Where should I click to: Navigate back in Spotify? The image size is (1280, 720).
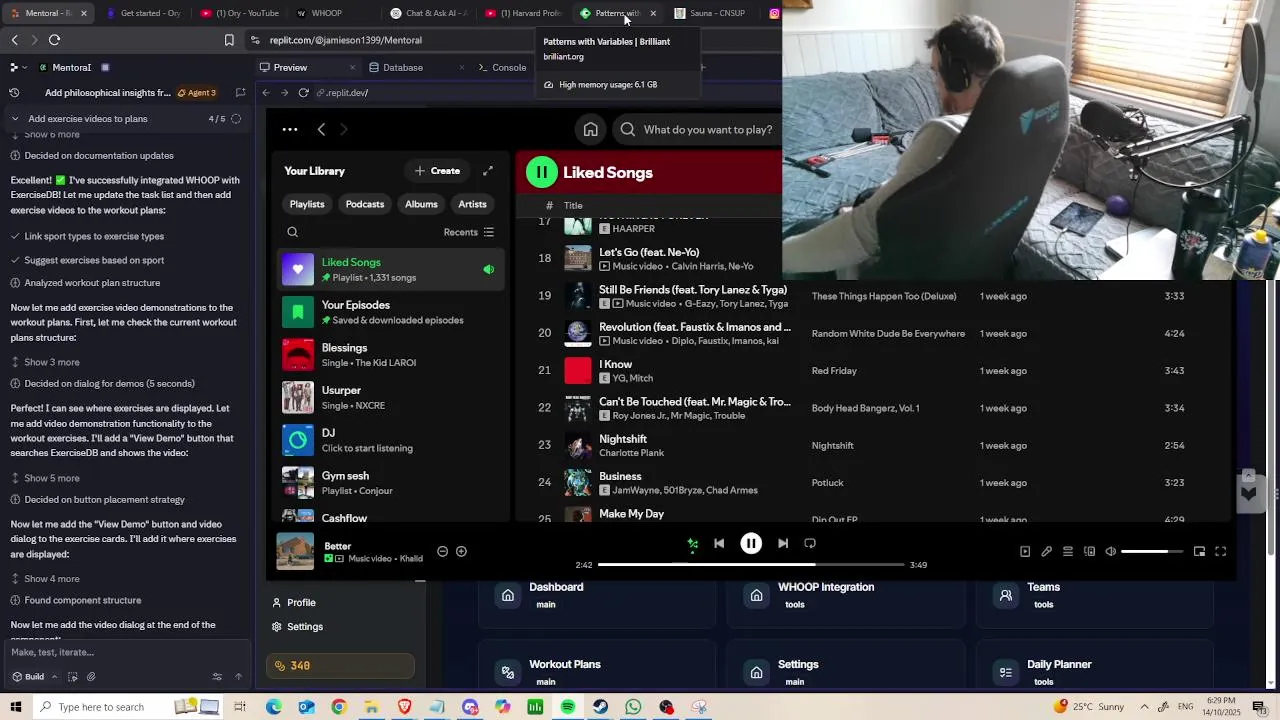[321, 129]
